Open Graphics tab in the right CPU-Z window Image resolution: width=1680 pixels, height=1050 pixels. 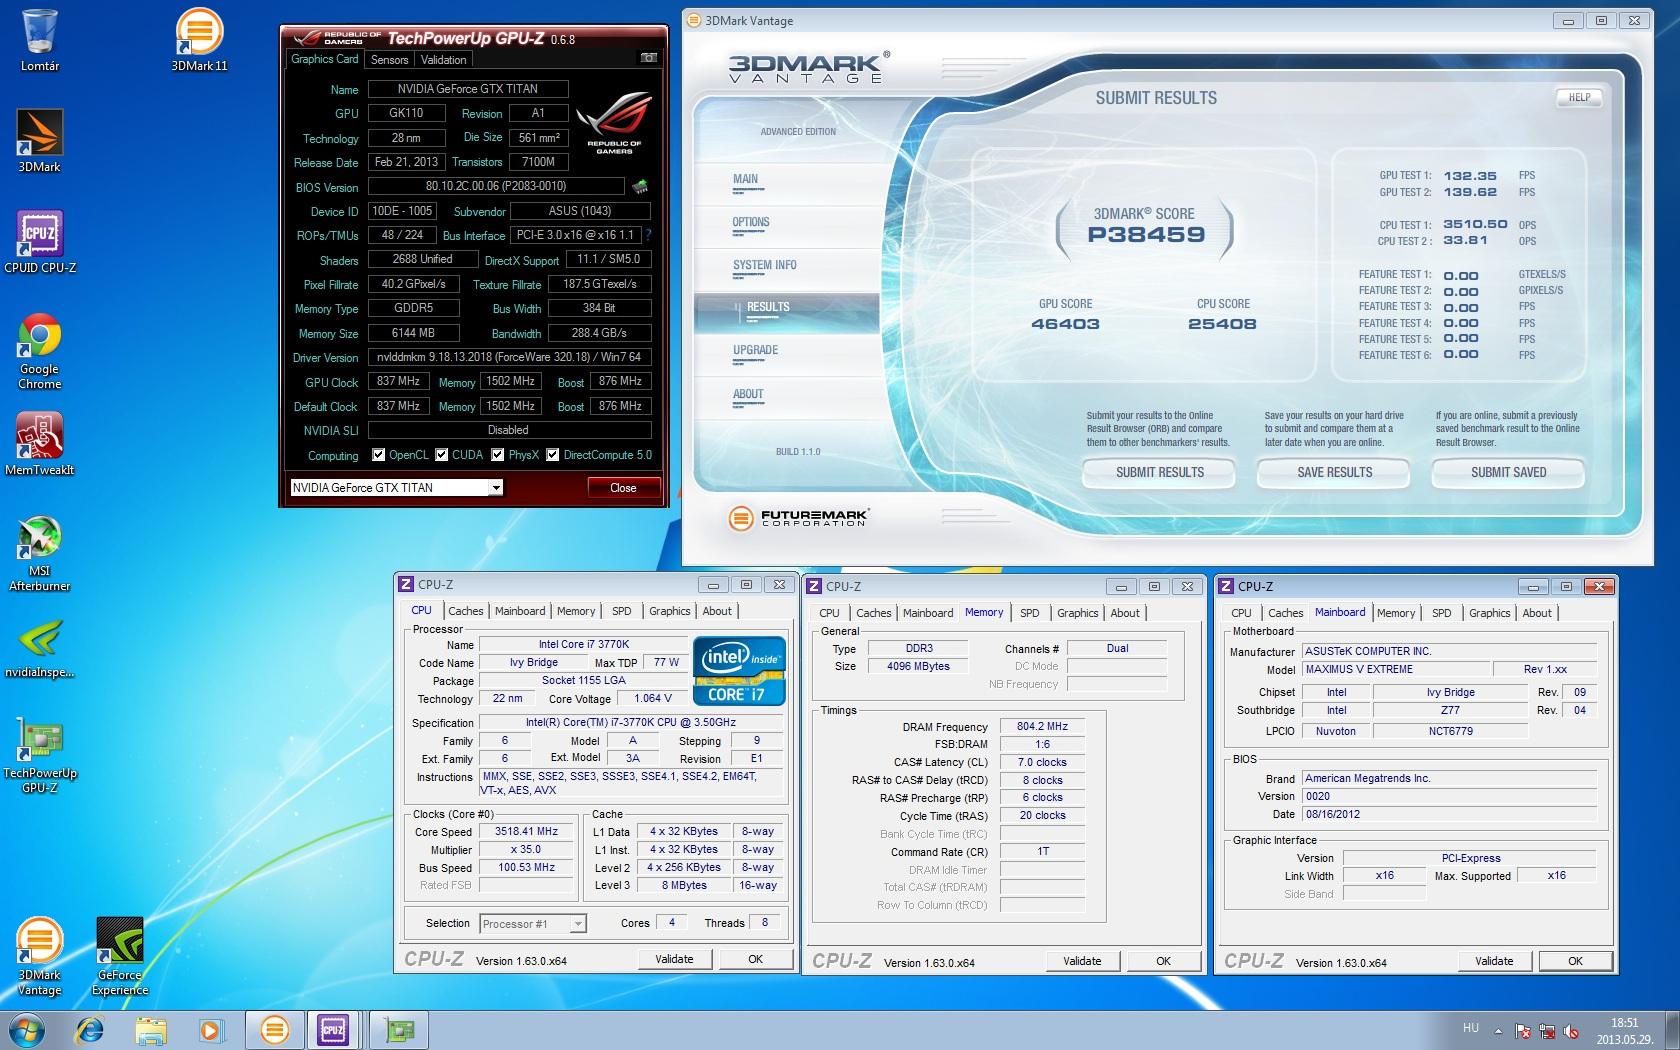click(1489, 613)
